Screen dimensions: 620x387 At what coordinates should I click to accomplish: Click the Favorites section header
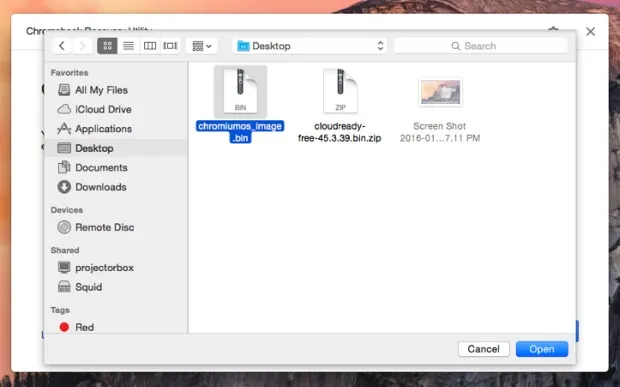[x=70, y=73]
